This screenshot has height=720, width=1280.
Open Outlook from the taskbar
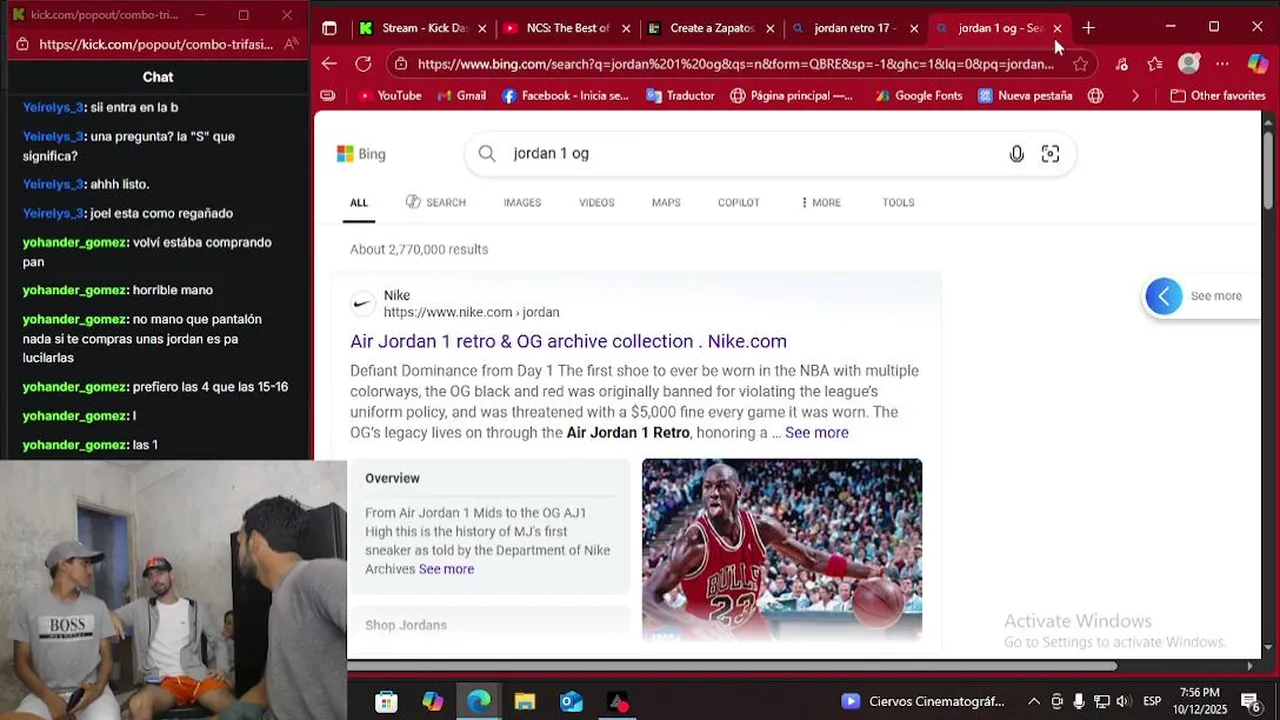click(x=571, y=701)
